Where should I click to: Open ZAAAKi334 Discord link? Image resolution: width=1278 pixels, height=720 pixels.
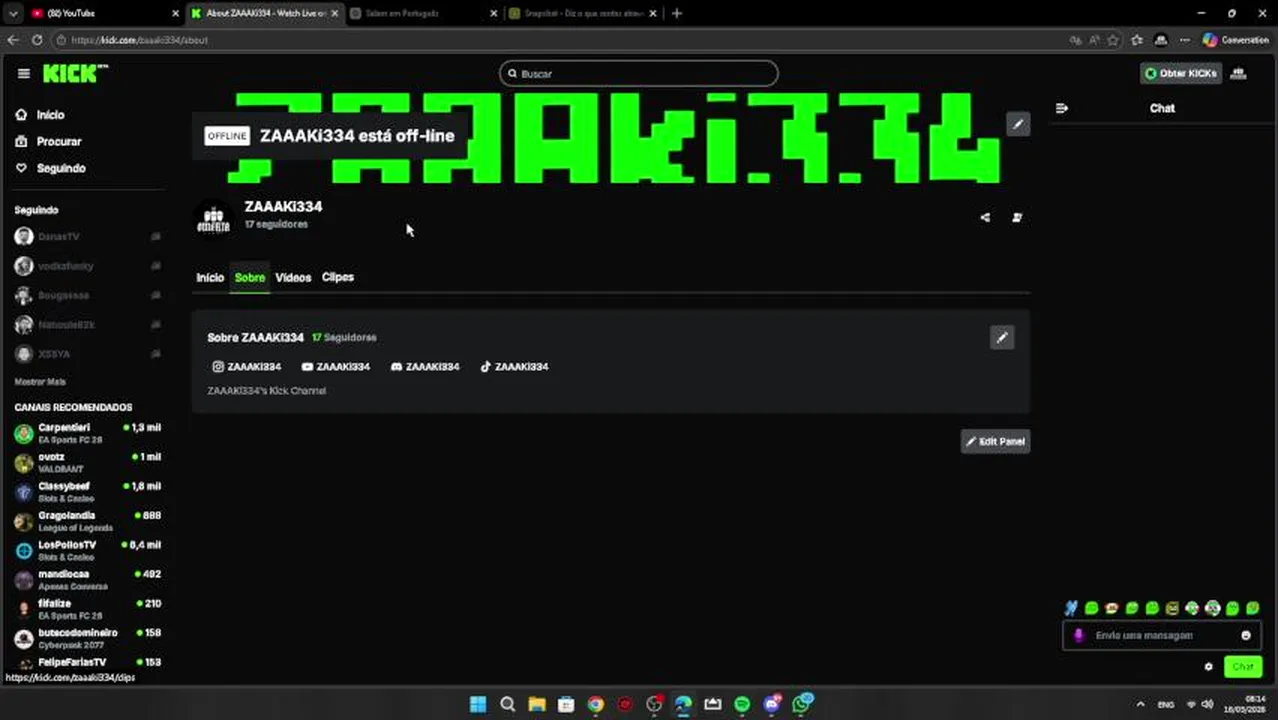425,367
